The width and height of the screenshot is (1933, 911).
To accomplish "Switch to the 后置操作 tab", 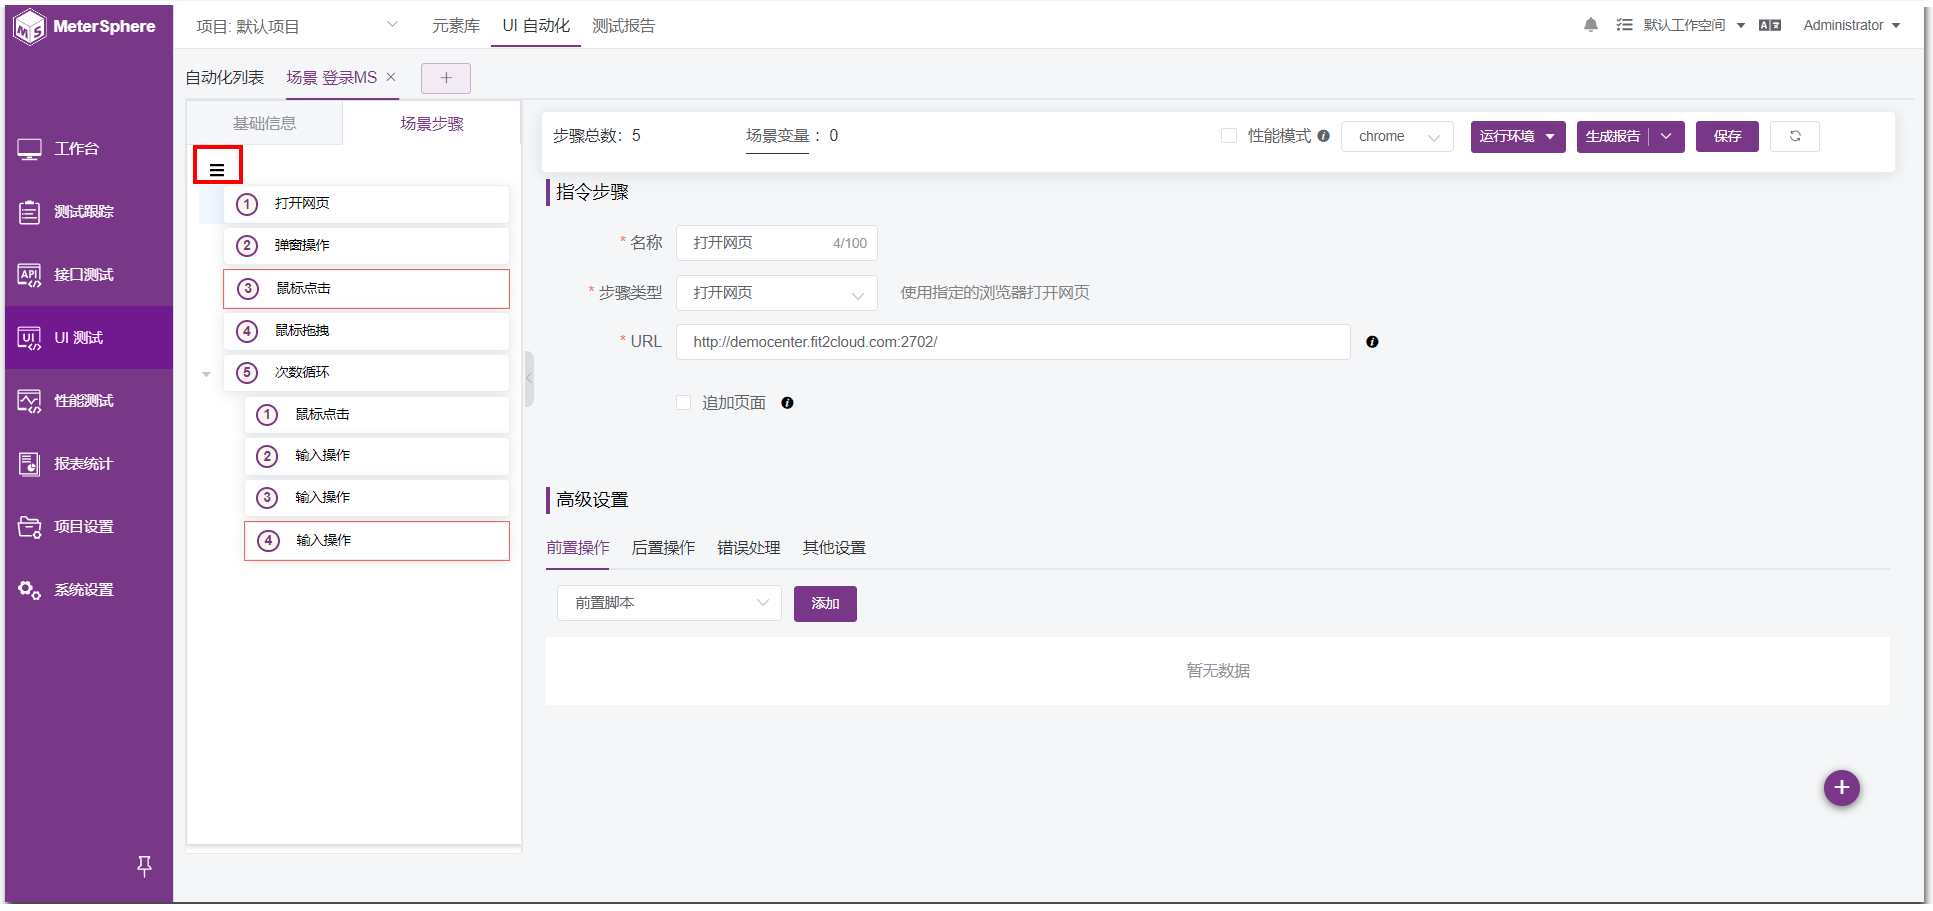I will tap(663, 548).
